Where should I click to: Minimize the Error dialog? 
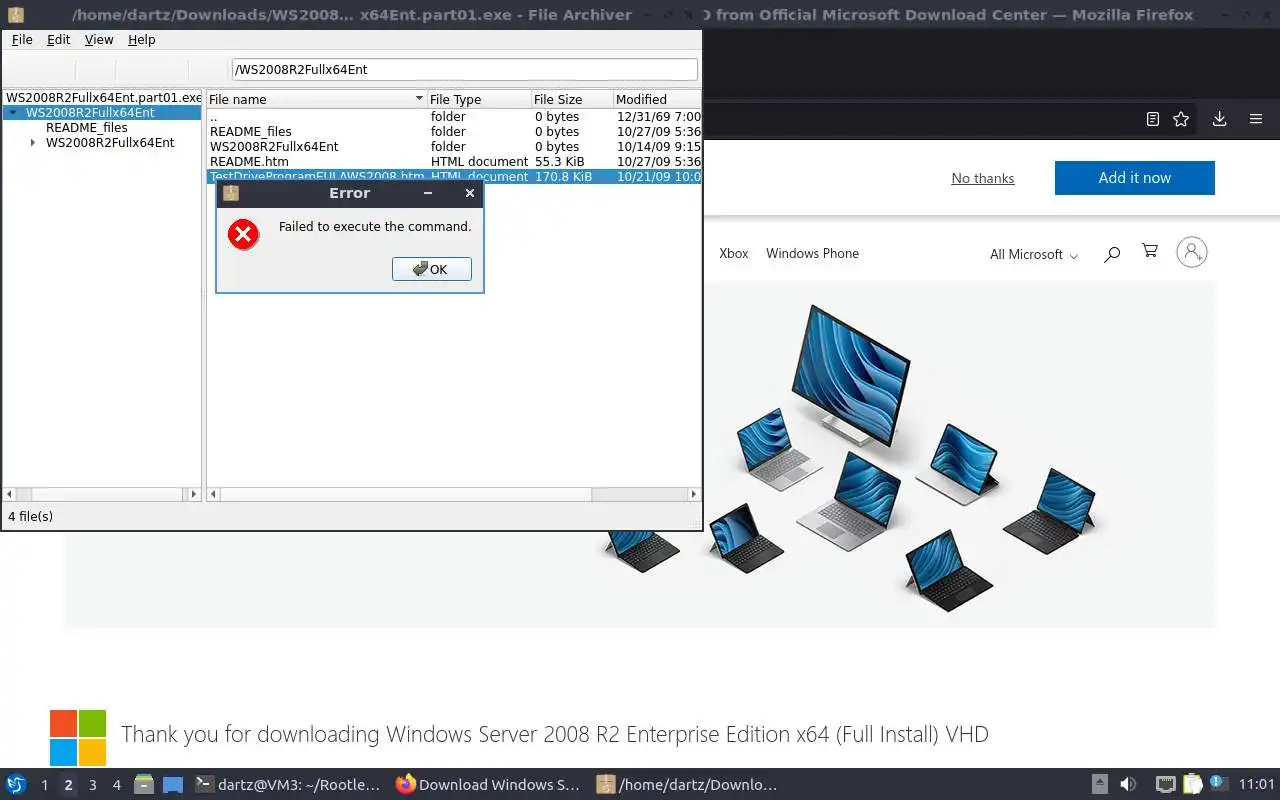click(428, 193)
